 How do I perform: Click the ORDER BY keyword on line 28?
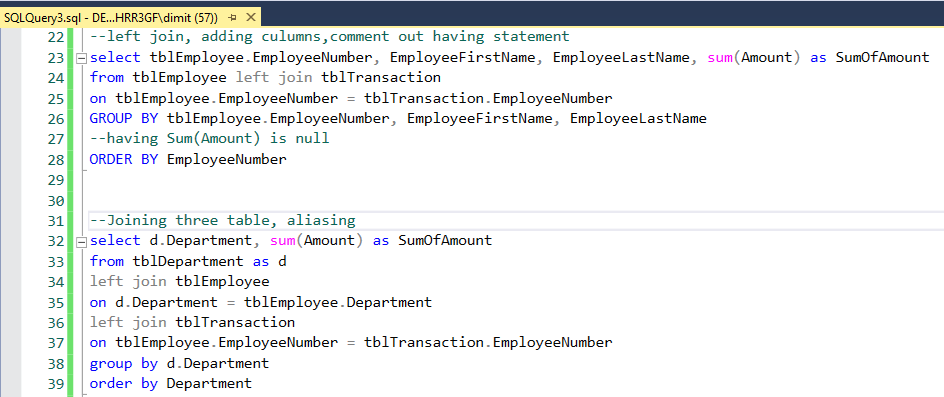click(123, 160)
